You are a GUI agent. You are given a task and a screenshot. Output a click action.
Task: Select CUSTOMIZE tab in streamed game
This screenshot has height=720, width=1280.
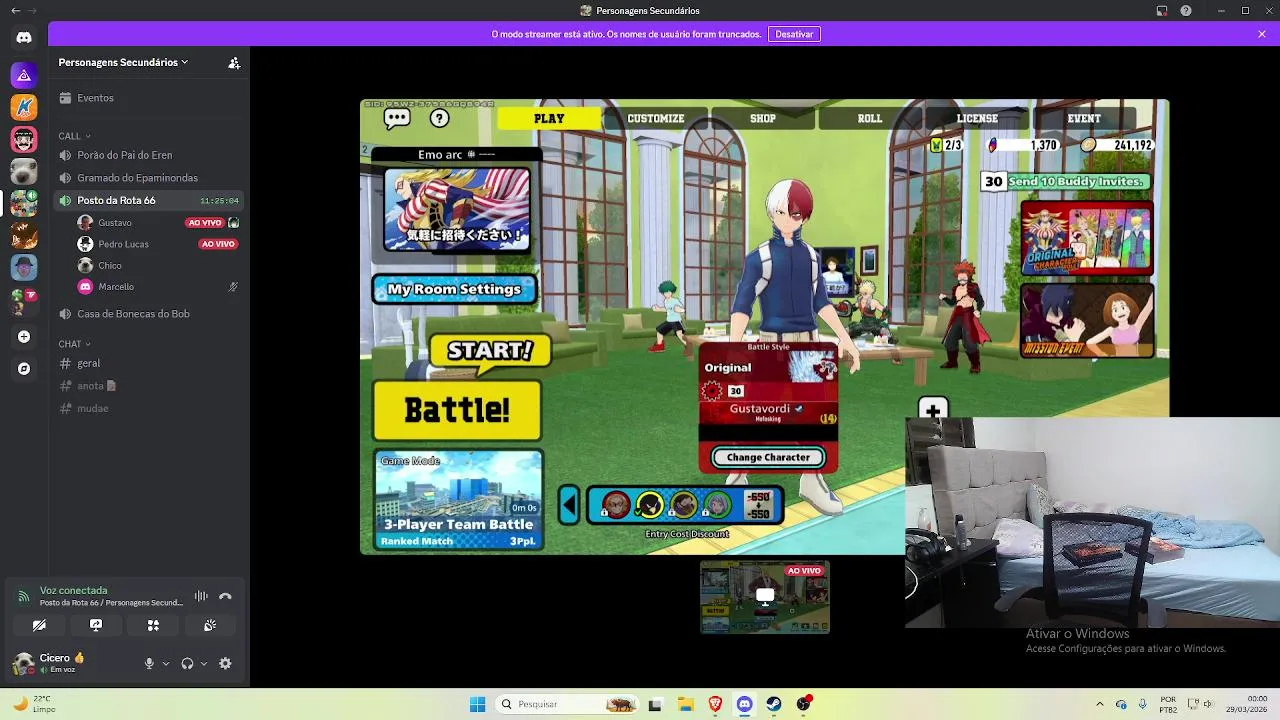(x=656, y=118)
